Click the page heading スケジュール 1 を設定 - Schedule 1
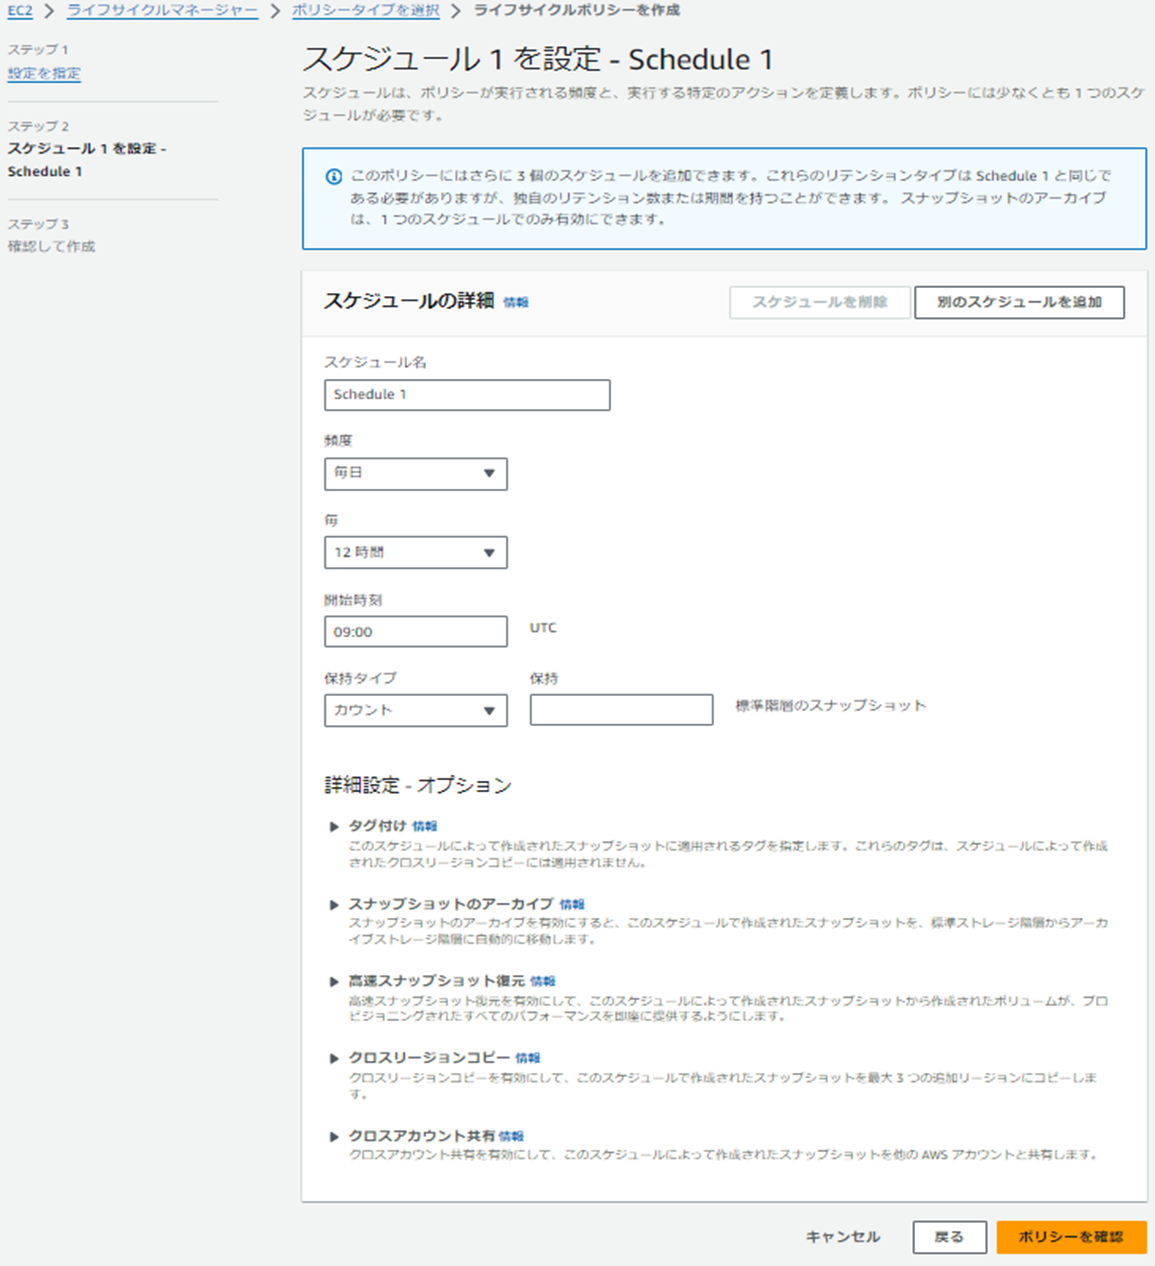 [x=538, y=59]
